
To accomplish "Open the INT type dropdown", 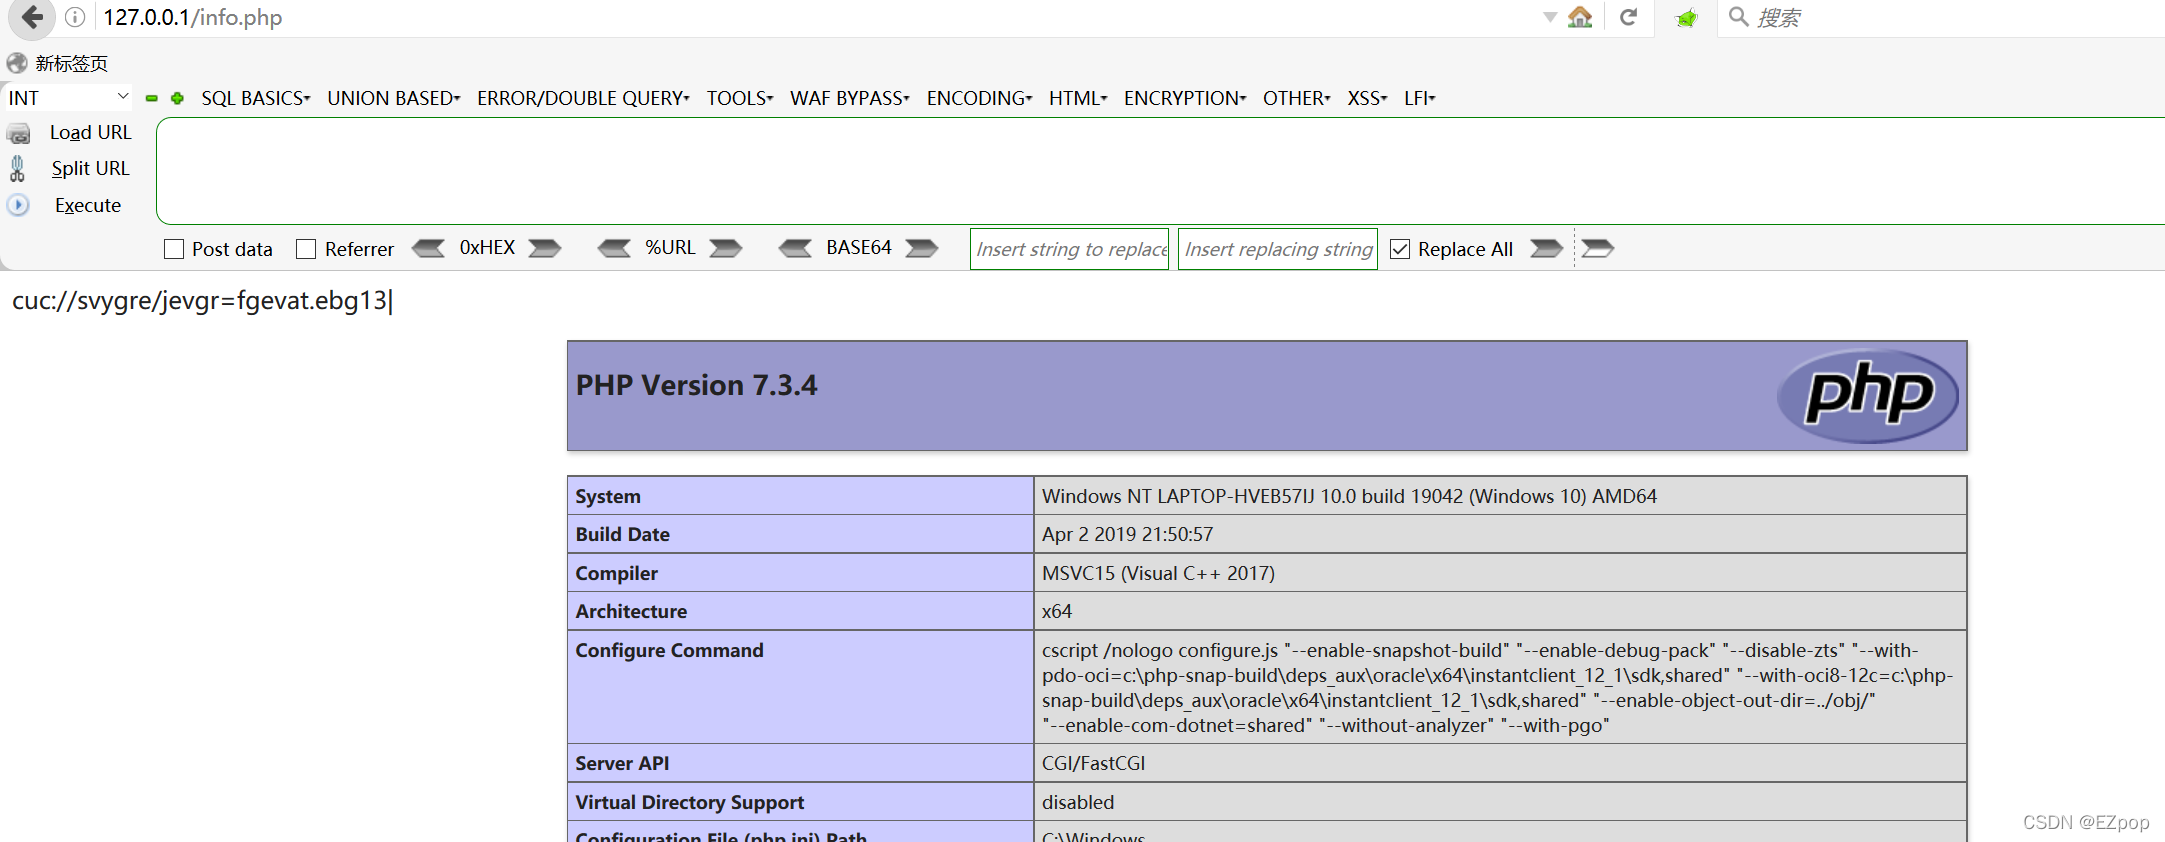I will click(68, 98).
